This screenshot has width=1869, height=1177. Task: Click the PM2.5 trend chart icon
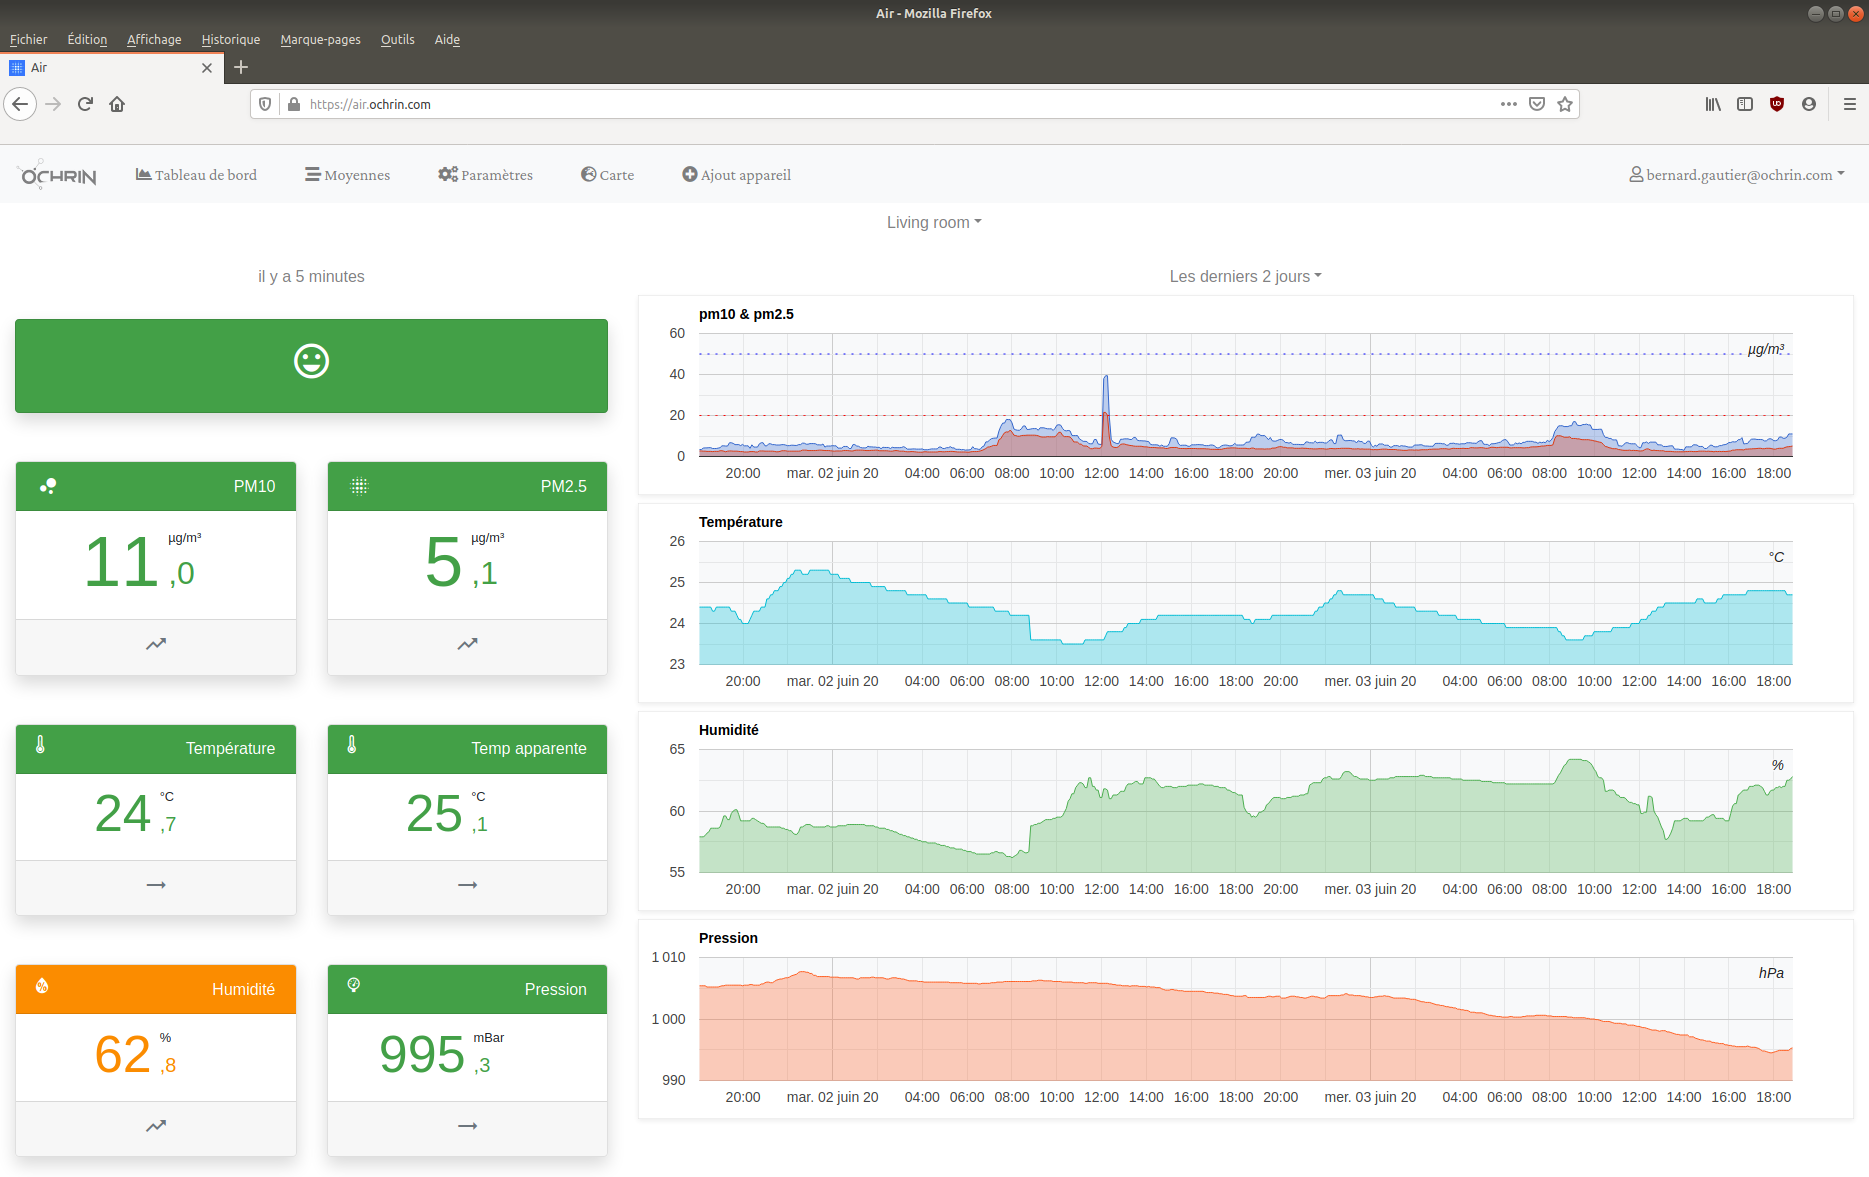coord(467,644)
